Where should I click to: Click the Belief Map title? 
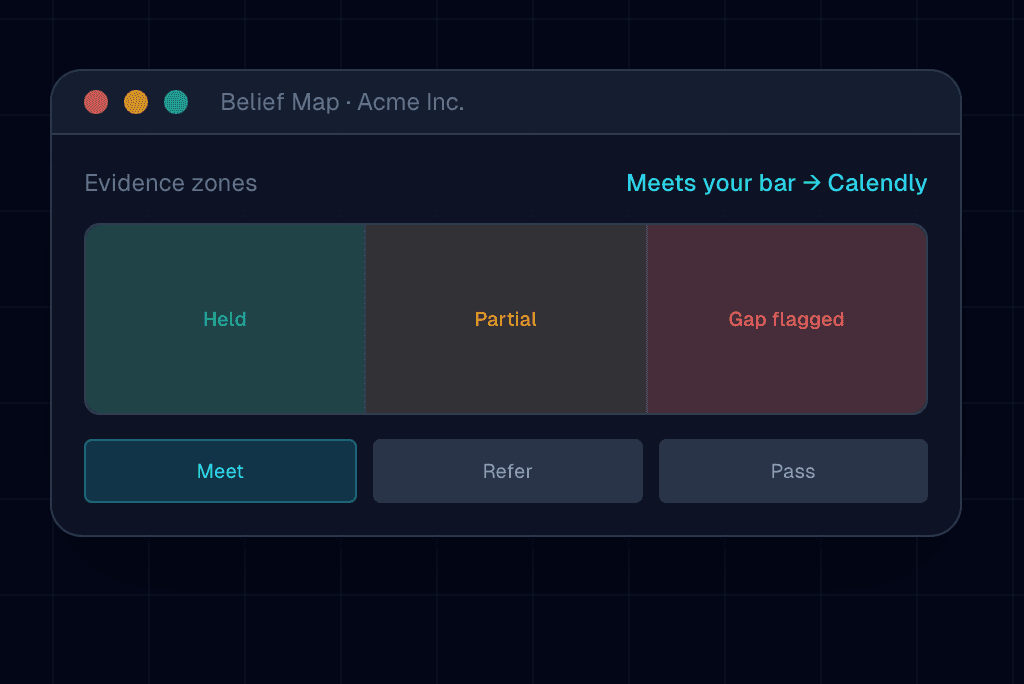[x=280, y=102]
